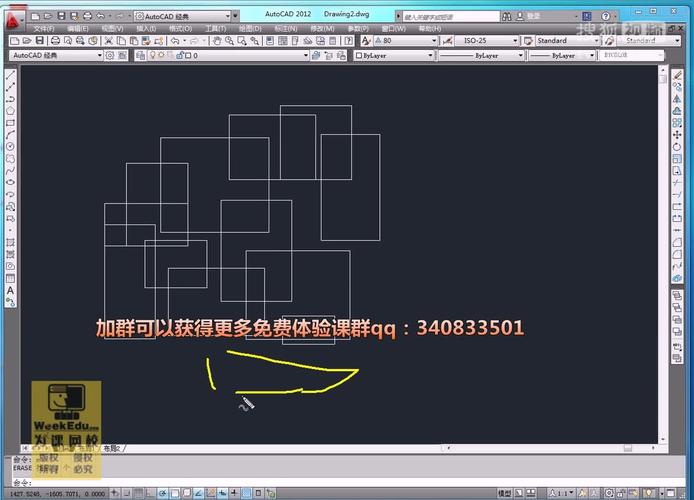Open the 修改(M) menu
694x500 pixels.
click(322, 28)
